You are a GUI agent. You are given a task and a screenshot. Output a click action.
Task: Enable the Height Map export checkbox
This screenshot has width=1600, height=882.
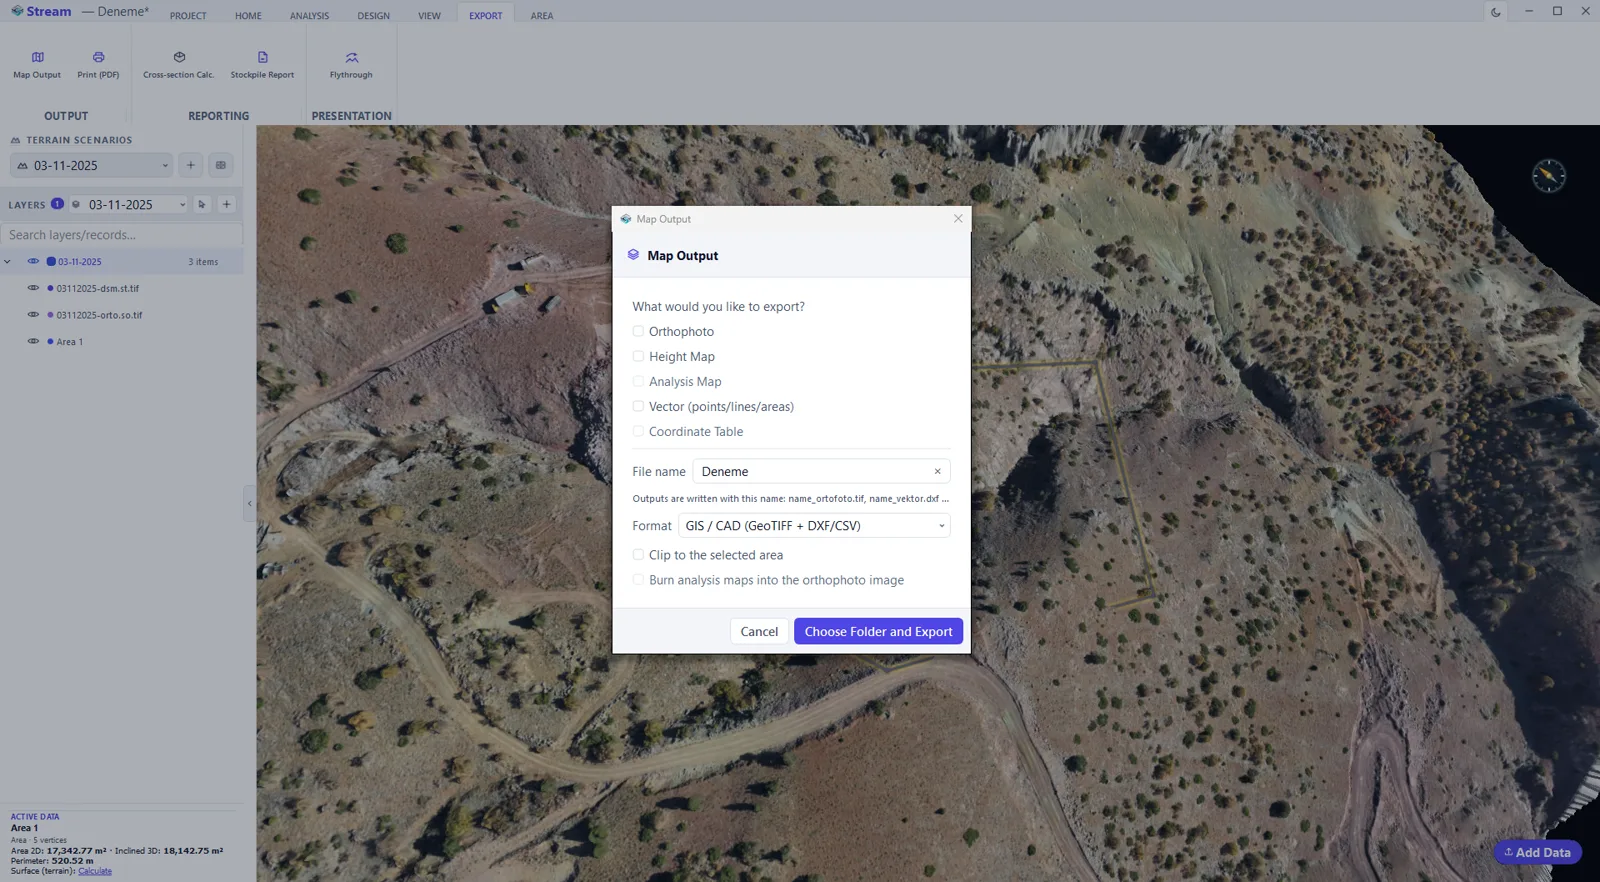click(638, 356)
